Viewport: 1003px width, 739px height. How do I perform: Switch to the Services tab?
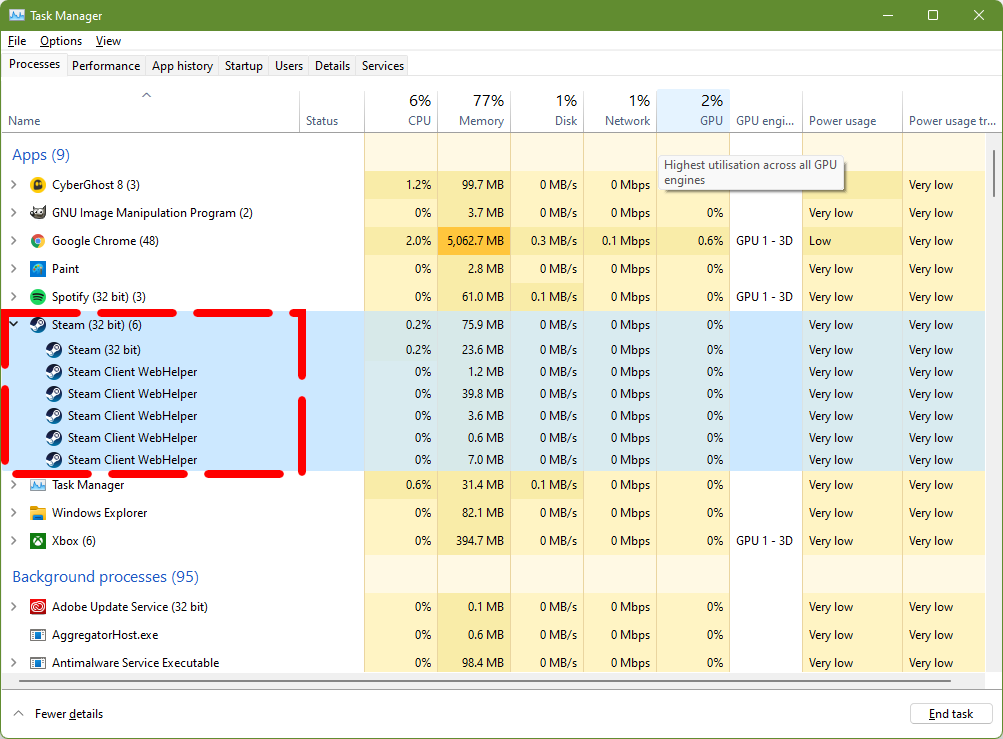(x=383, y=66)
